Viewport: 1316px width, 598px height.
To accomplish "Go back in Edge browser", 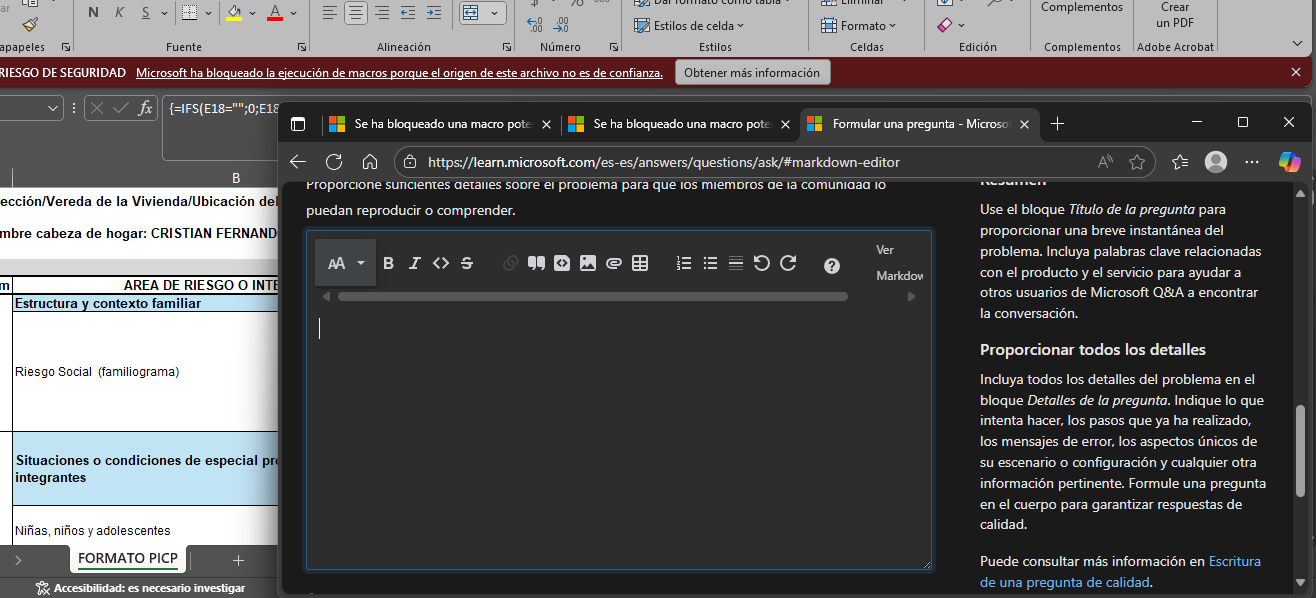I will [298, 161].
